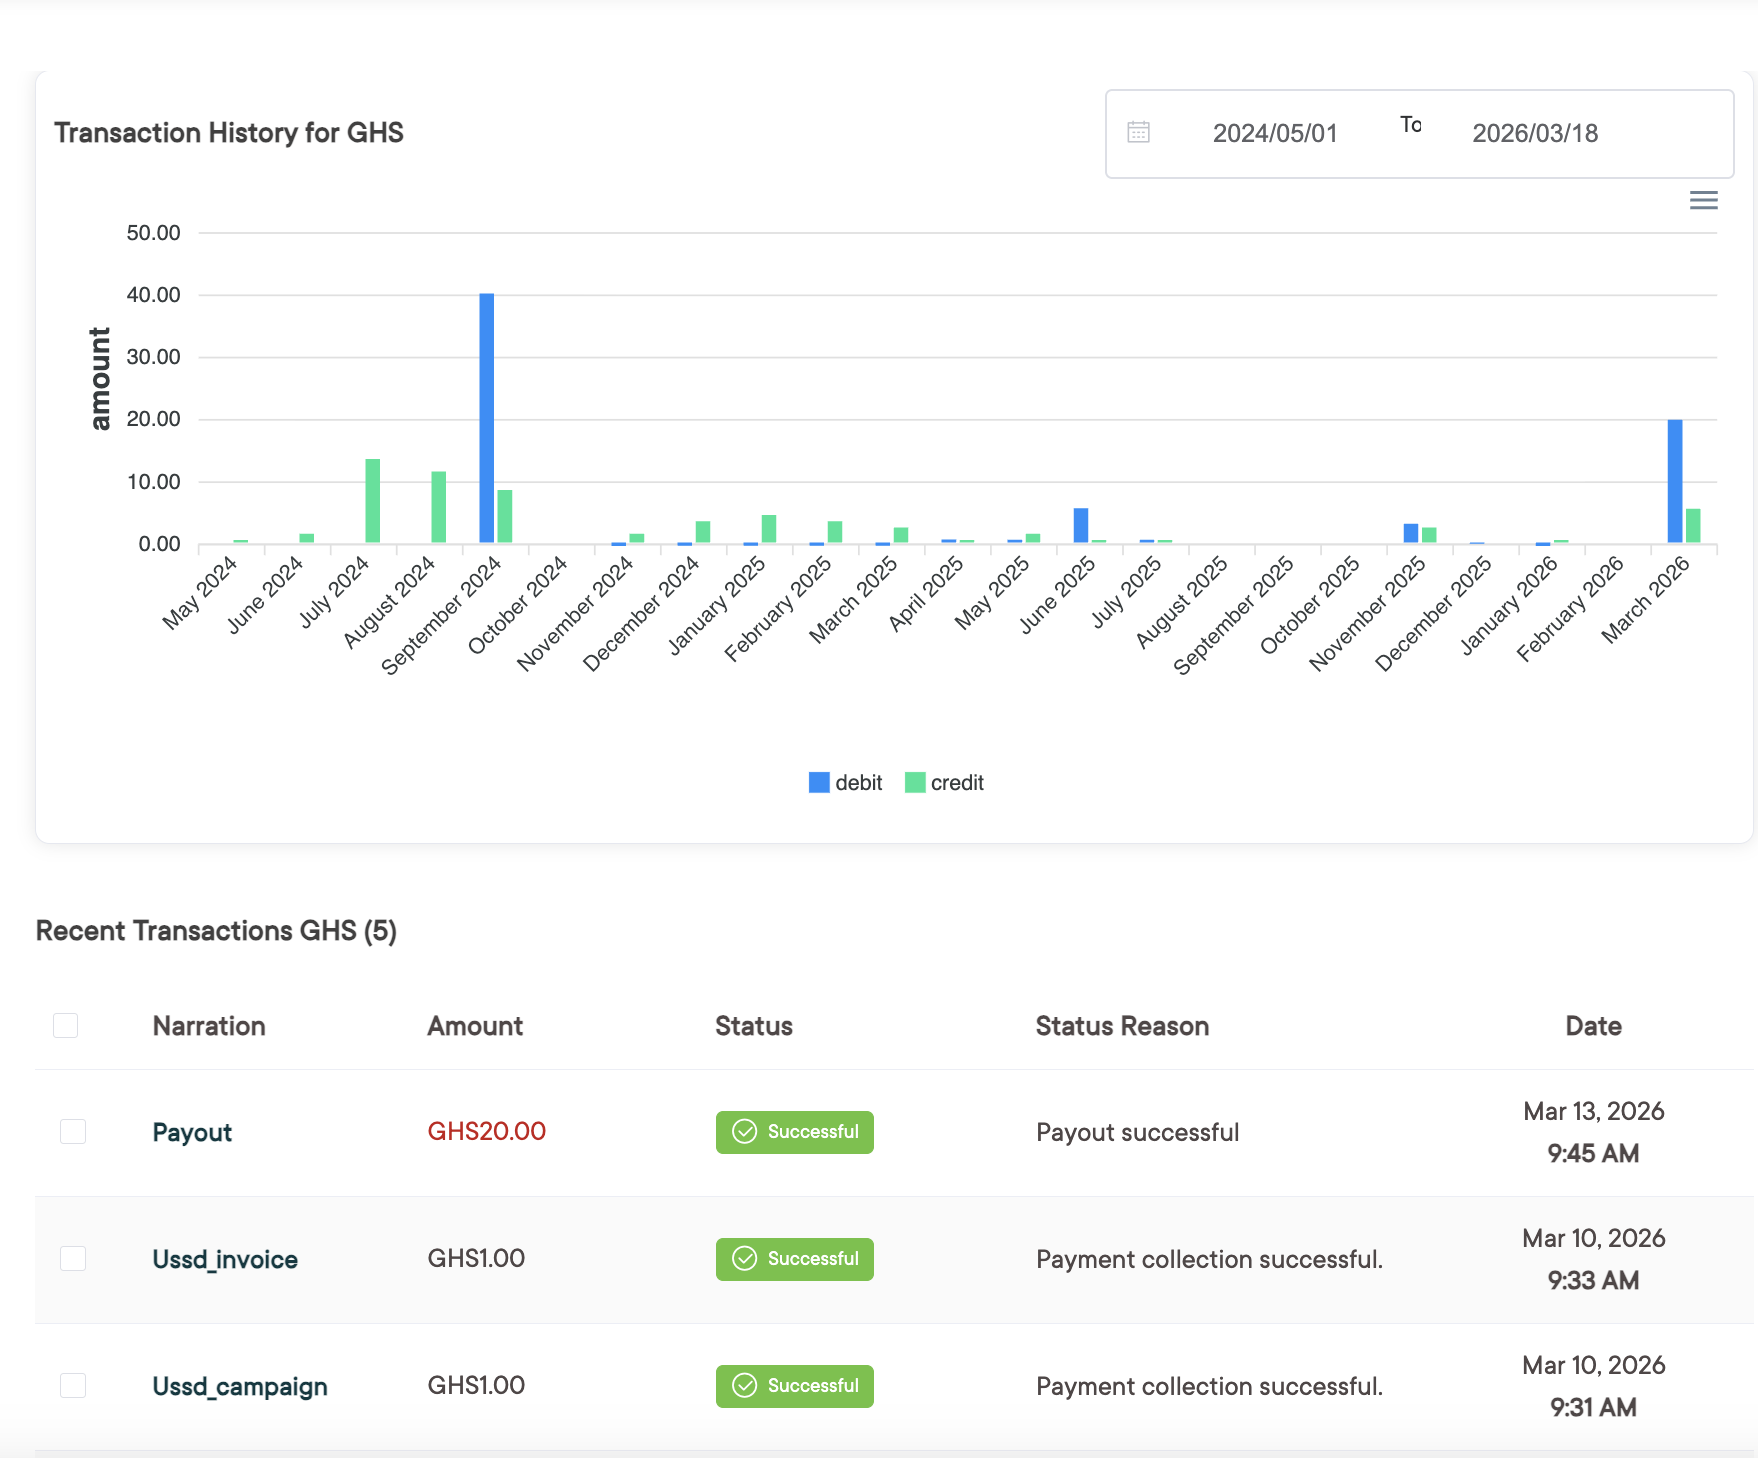Check the Ussd_campaign row checkbox
This screenshot has height=1458, width=1758.
[x=73, y=1386]
